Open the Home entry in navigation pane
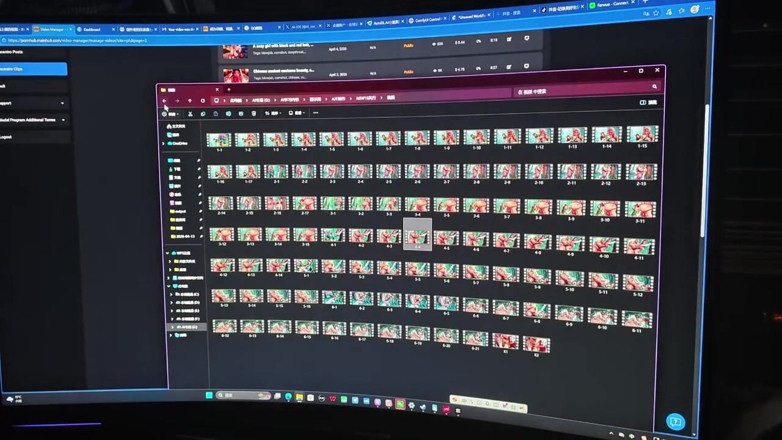Image resolution: width=782 pixels, height=440 pixels. click(x=176, y=126)
